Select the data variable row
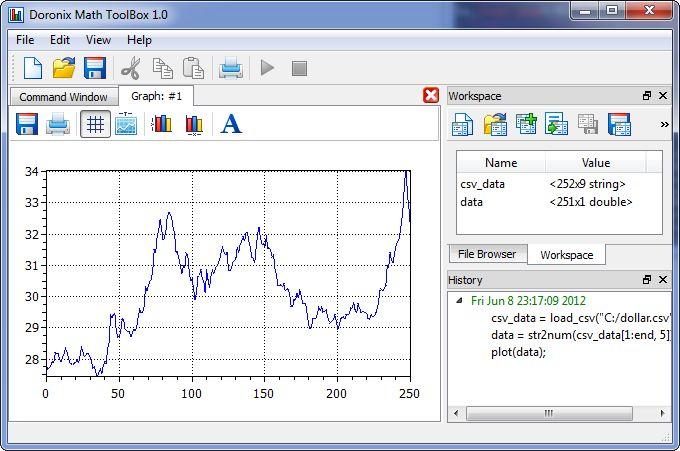 (559, 202)
